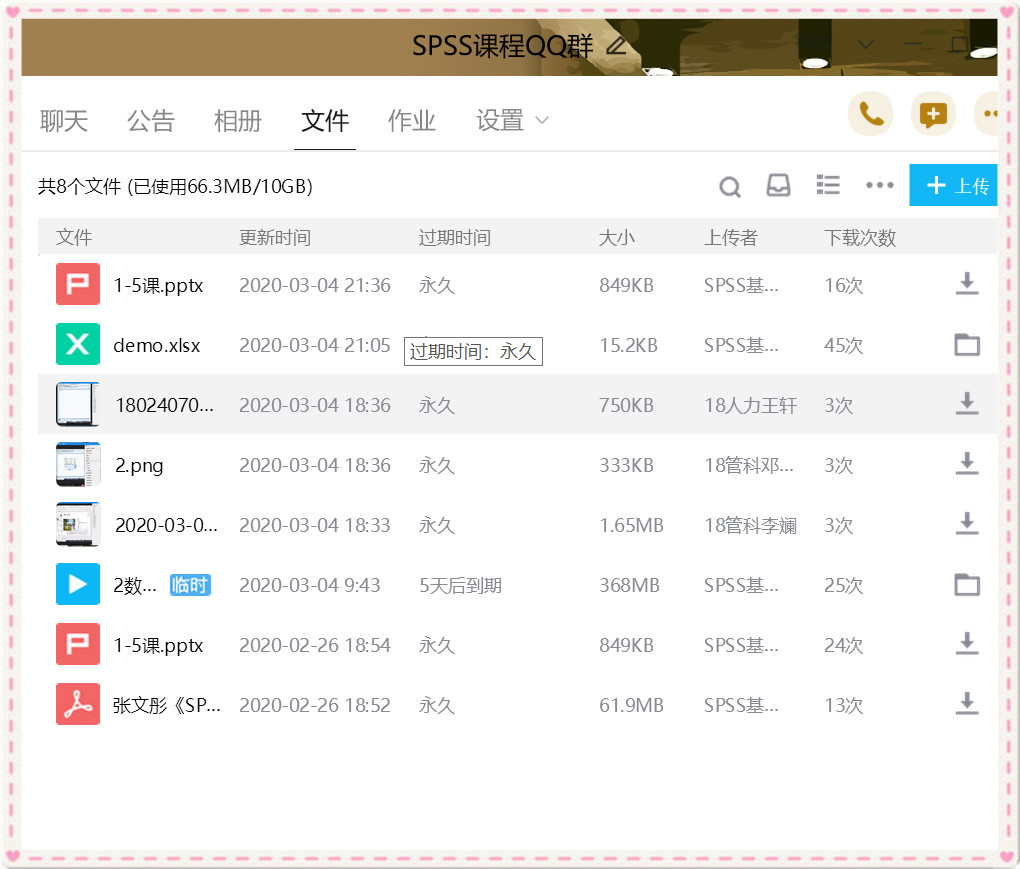
Task: Download the 2020-03-0... image file
Action: point(967,524)
